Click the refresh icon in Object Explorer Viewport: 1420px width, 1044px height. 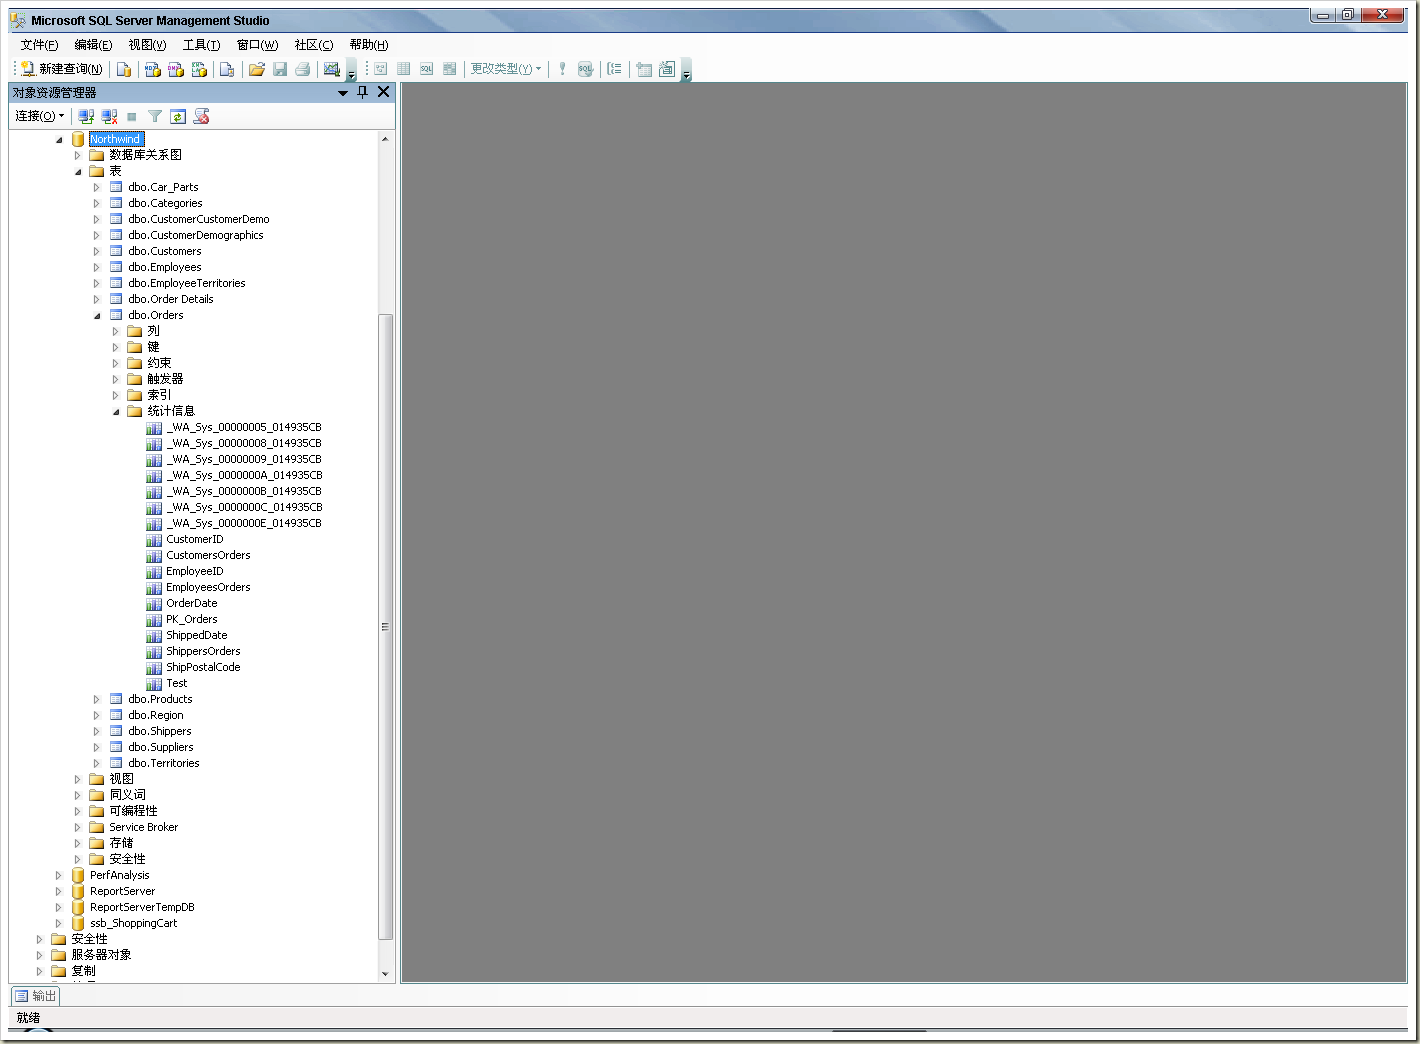[178, 117]
